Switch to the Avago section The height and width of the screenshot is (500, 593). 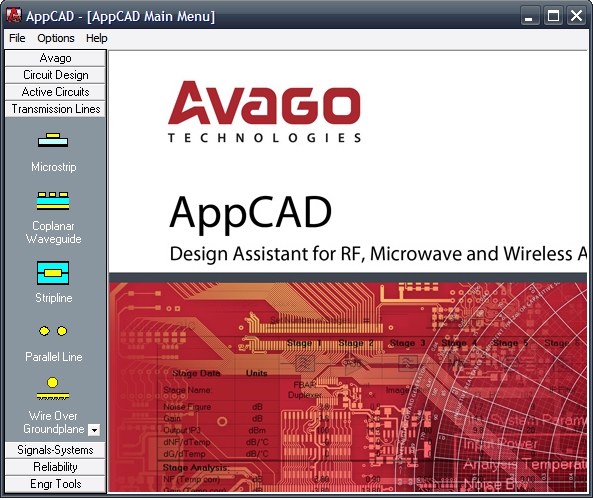click(x=55, y=58)
